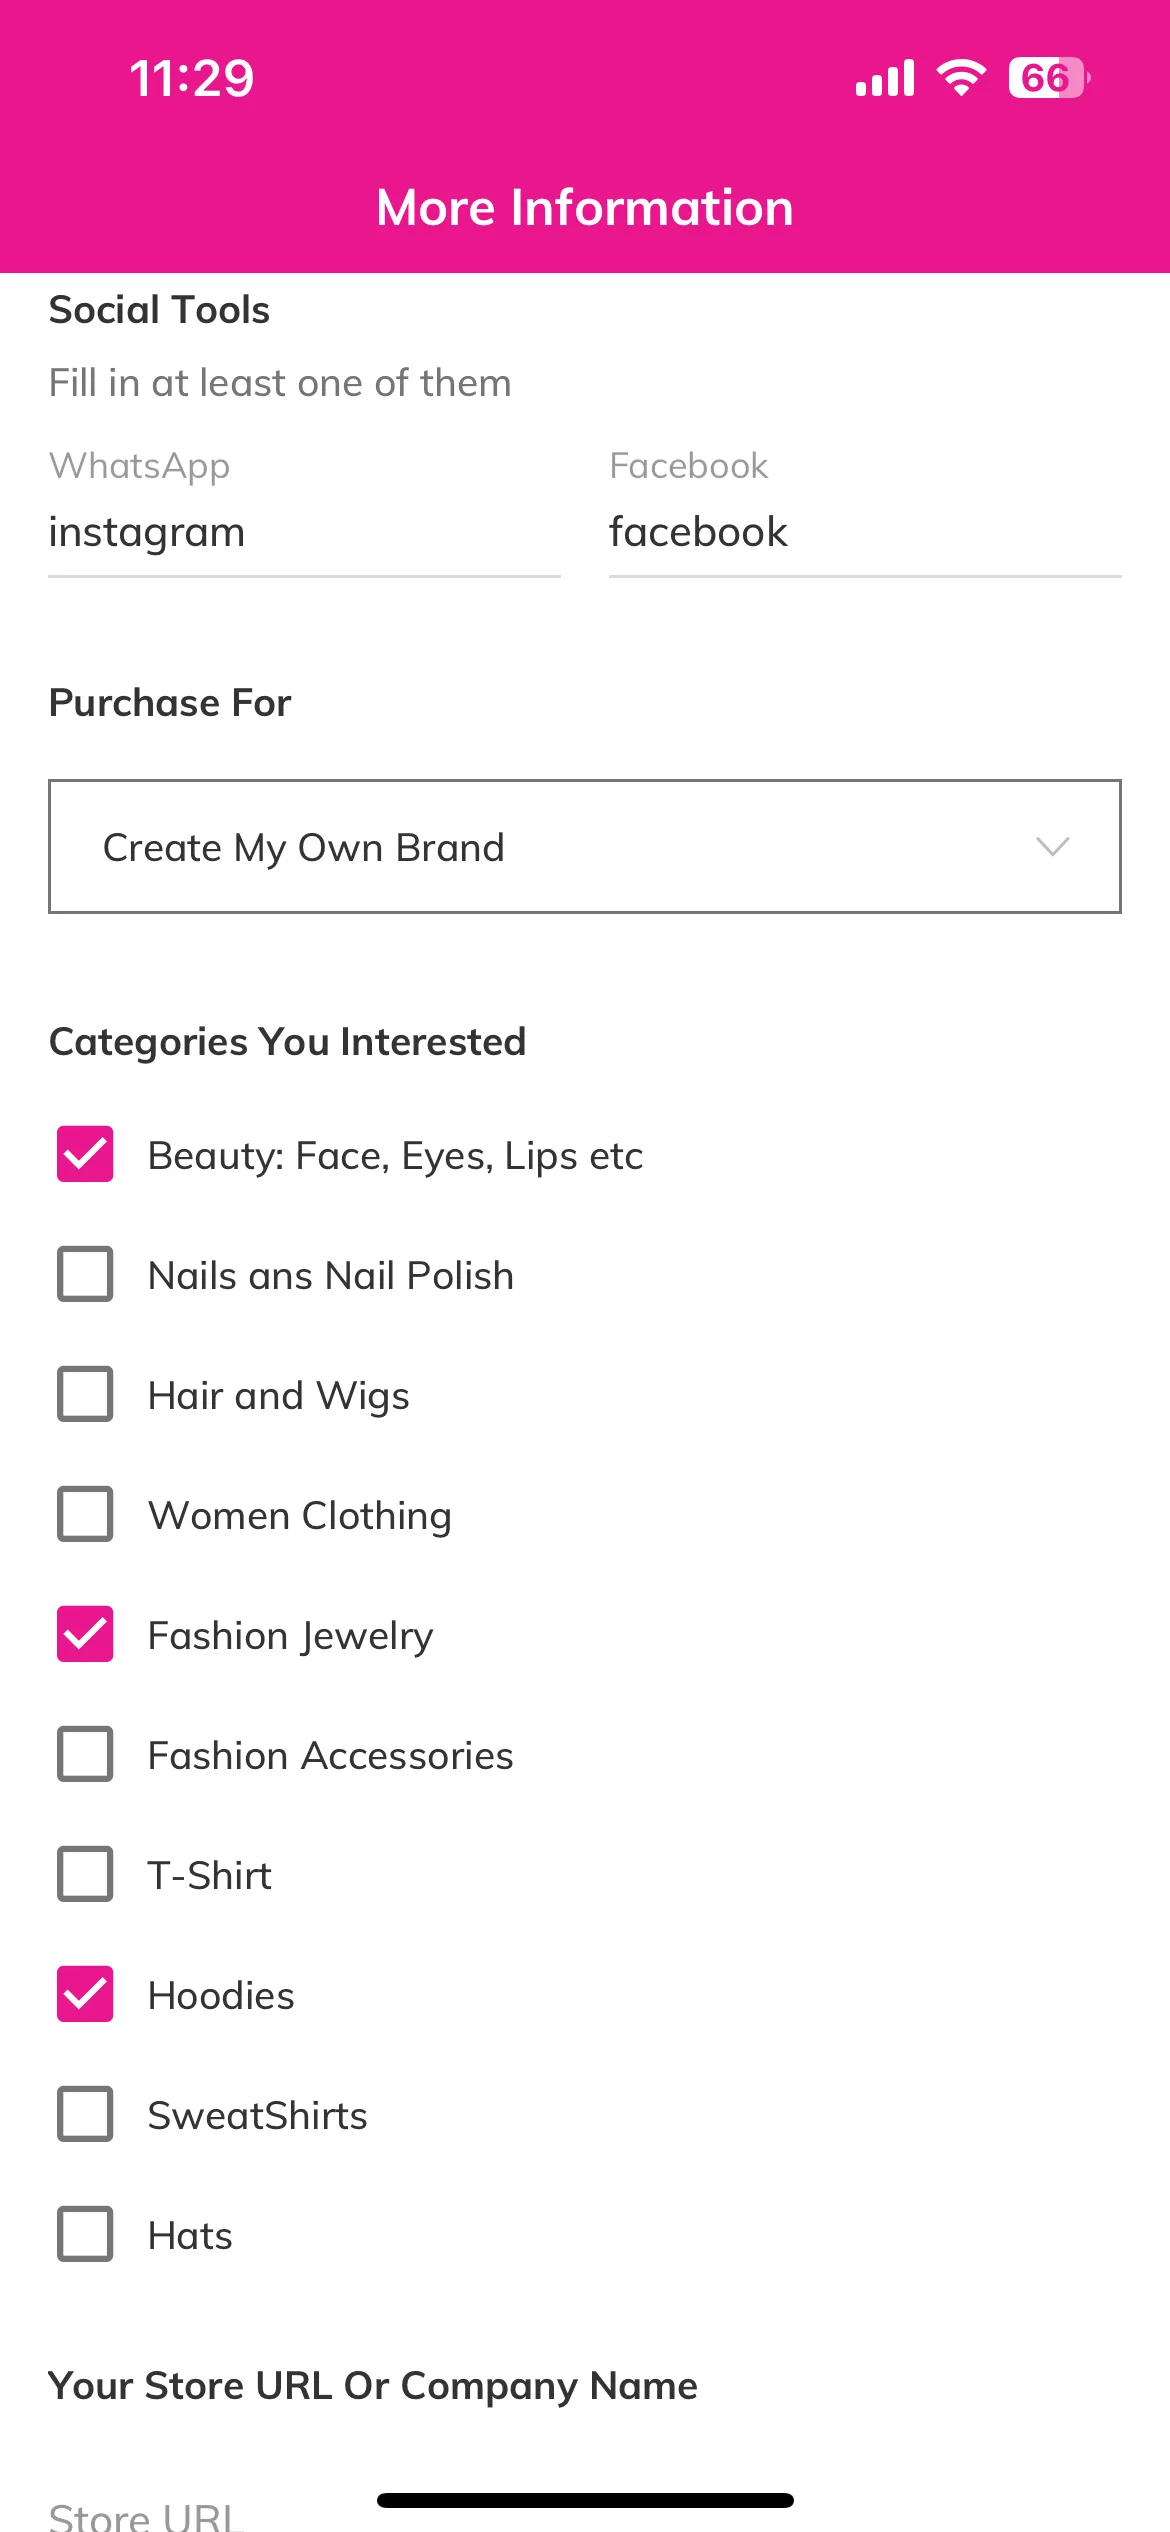
Task: Enable the SweatShirts checkbox
Action: point(85,2114)
